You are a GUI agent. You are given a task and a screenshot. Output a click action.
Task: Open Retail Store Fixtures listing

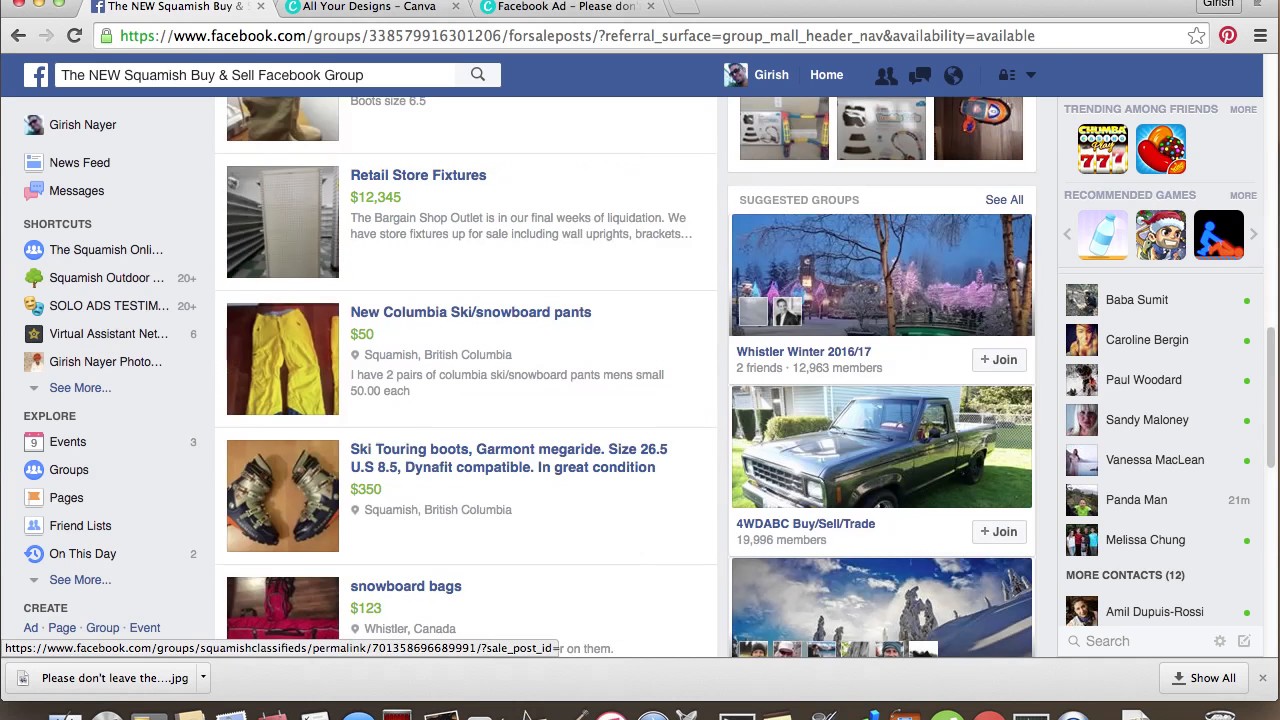(418, 175)
